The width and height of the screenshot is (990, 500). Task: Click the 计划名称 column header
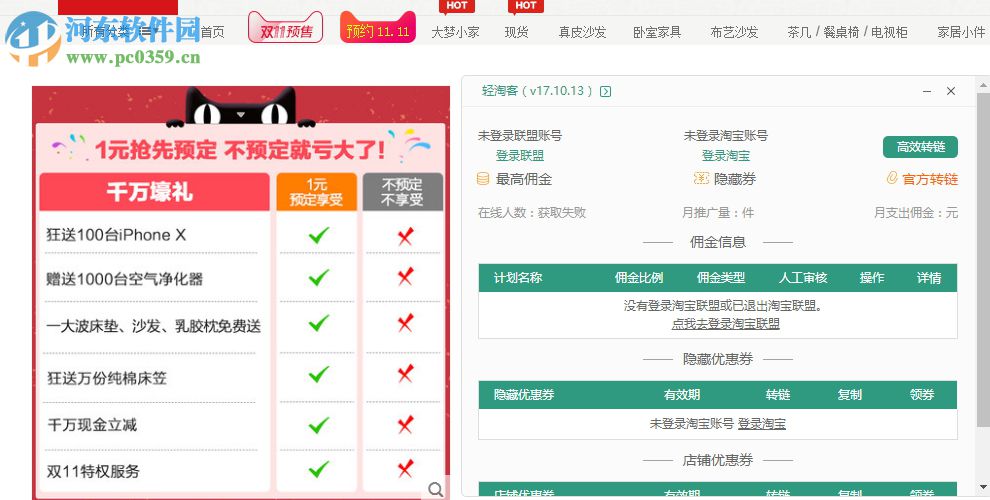point(518,278)
